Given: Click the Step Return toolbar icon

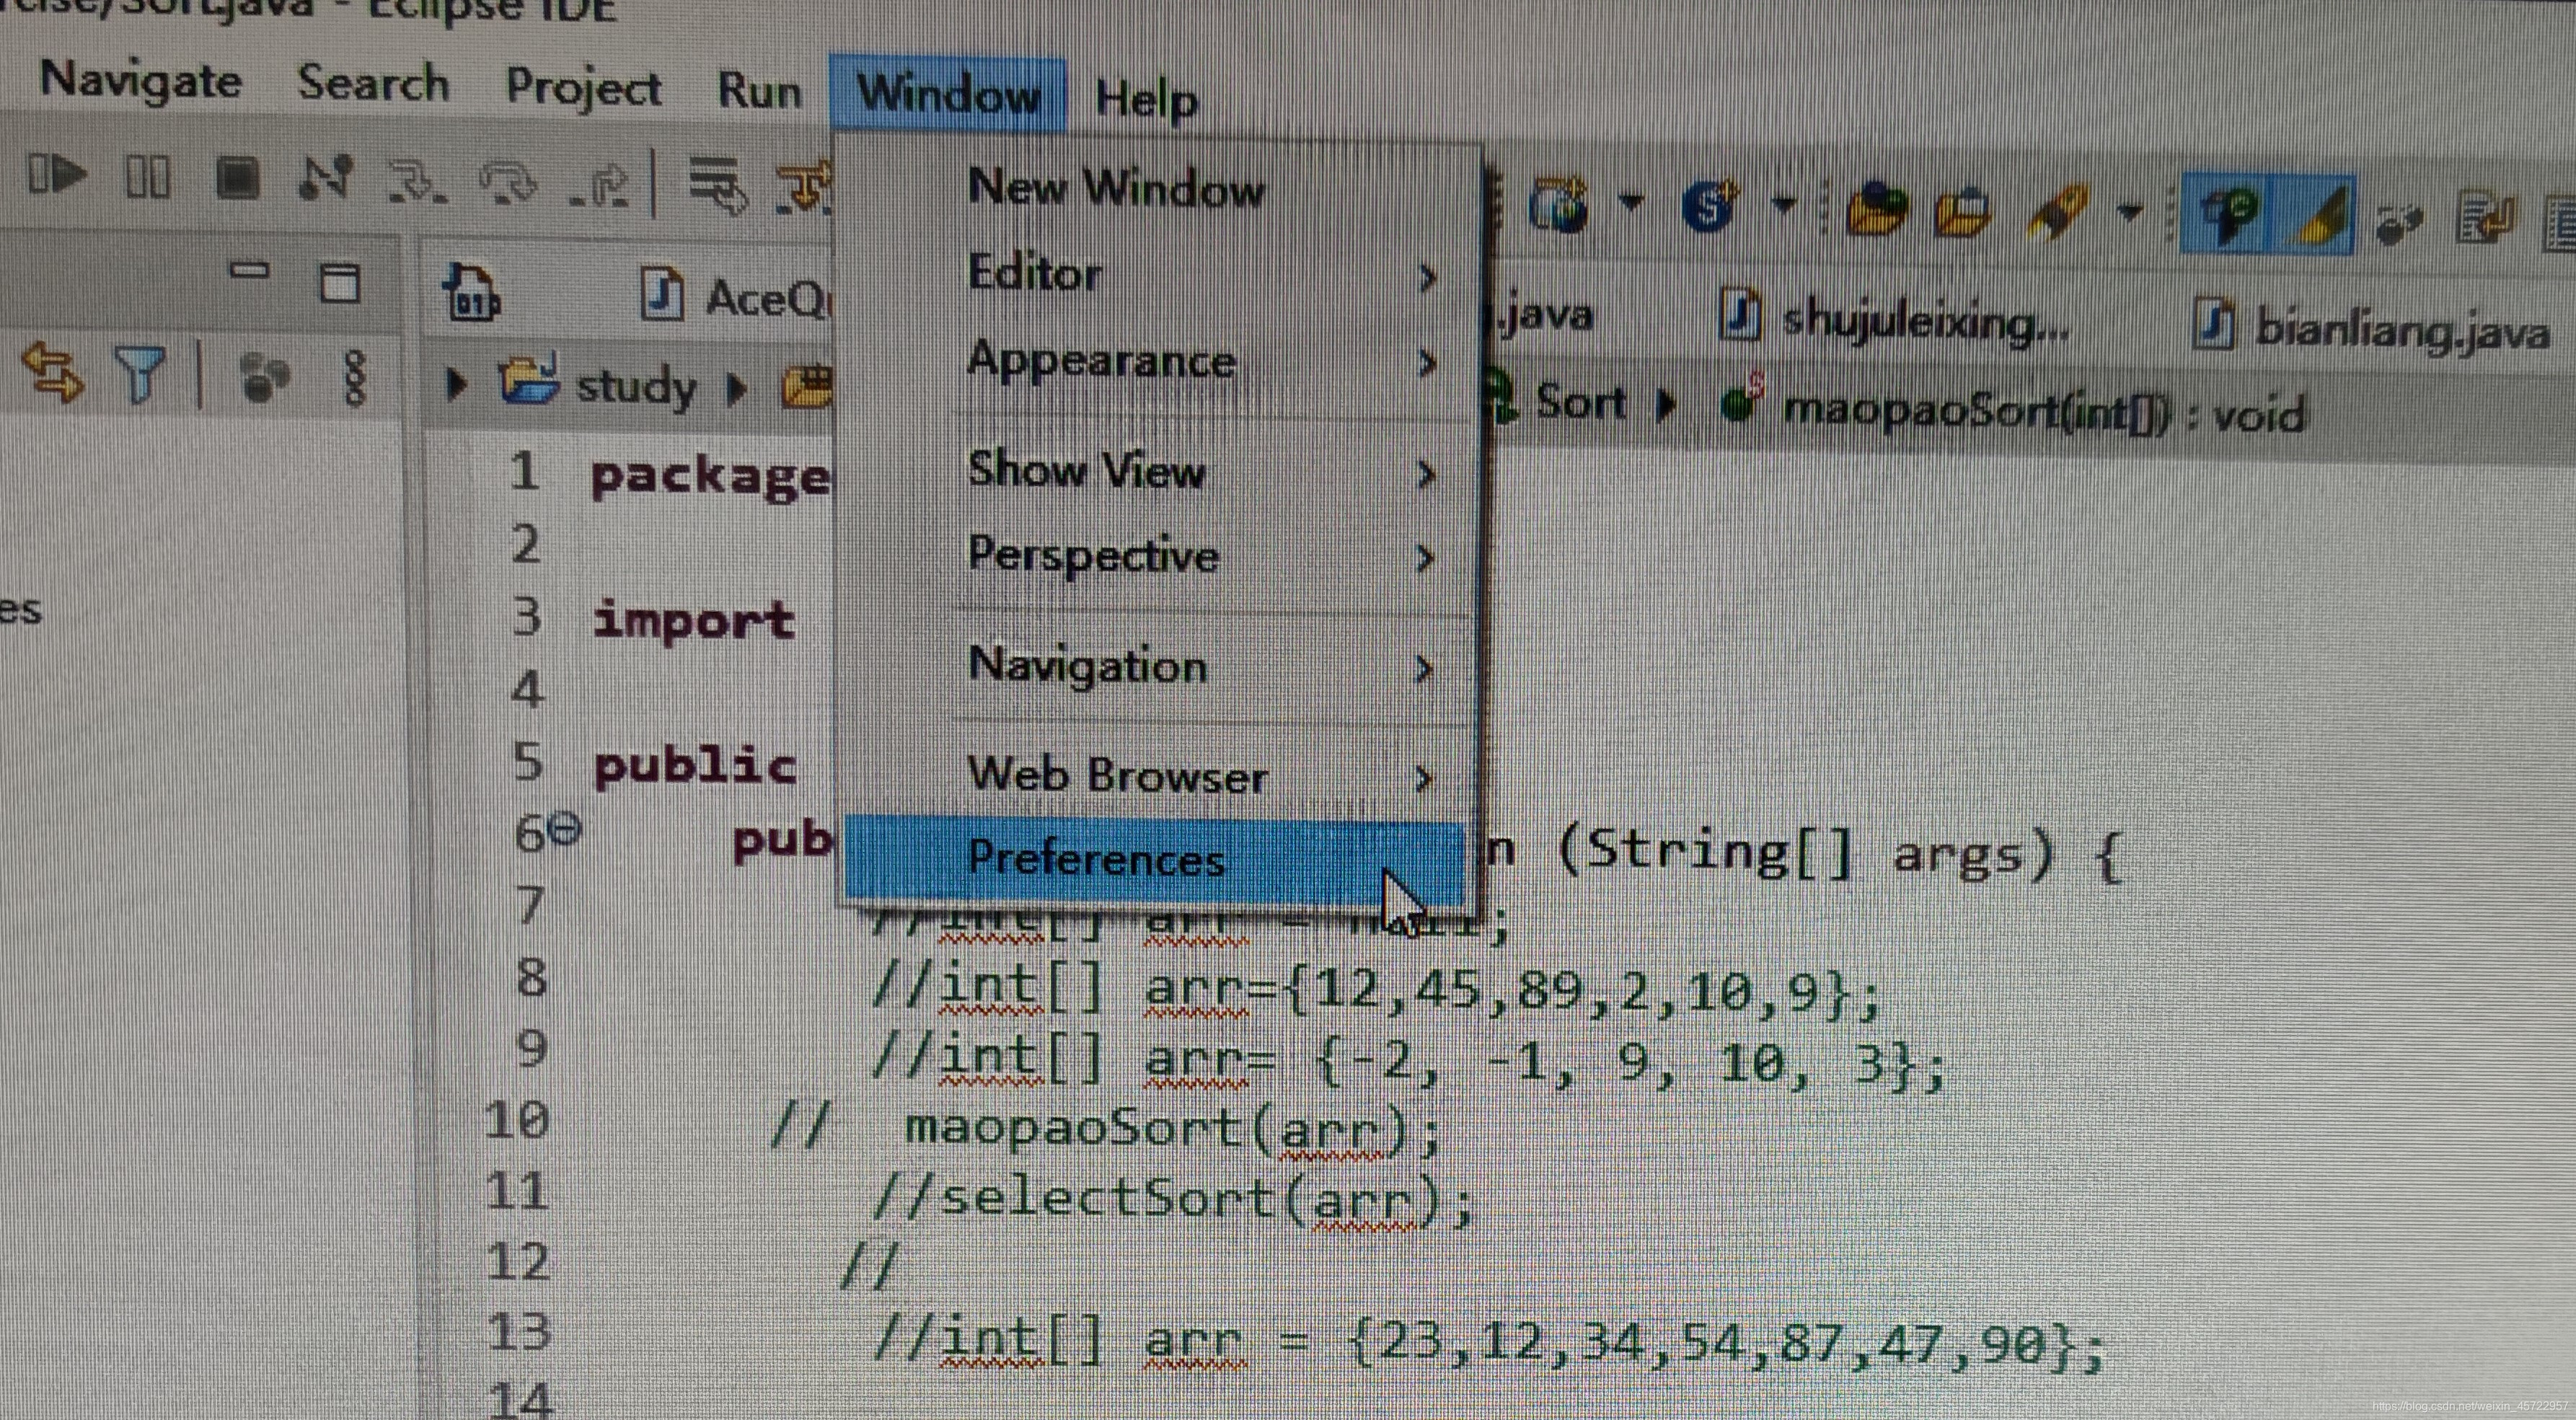Looking at the screenshot, I should tap(600, 185).
